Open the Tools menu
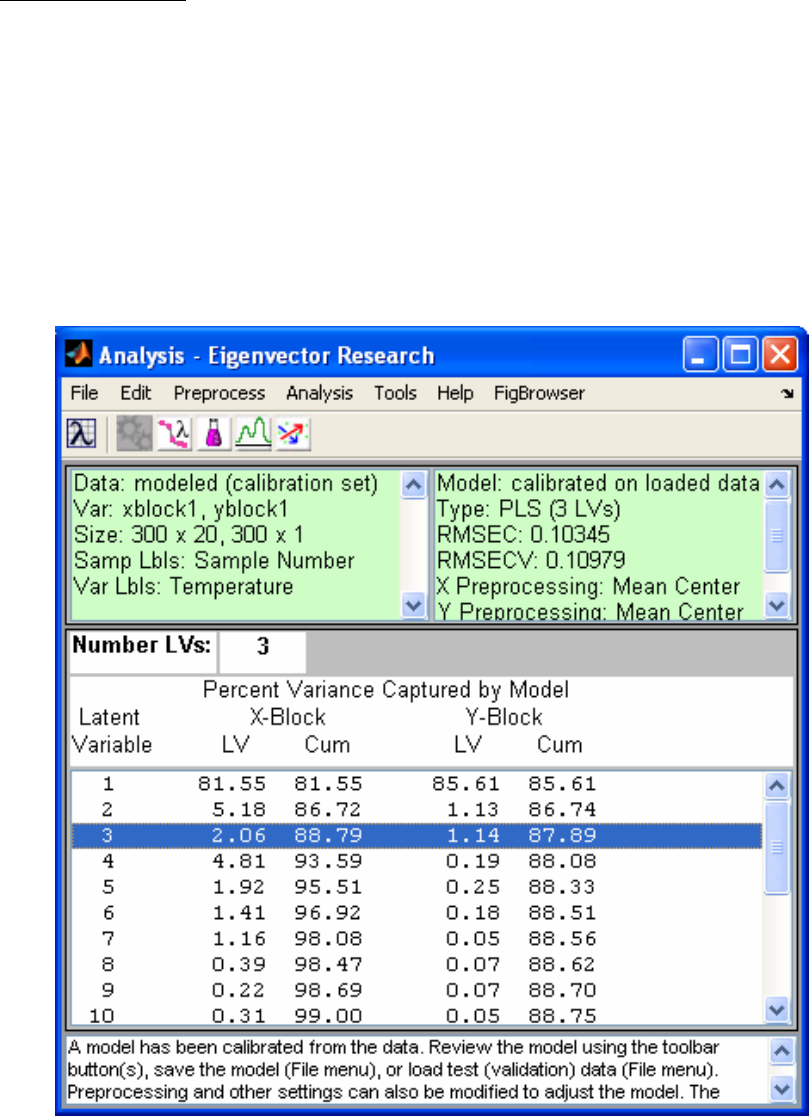Viewport: 809px width, 1116px height. [396, 393]
